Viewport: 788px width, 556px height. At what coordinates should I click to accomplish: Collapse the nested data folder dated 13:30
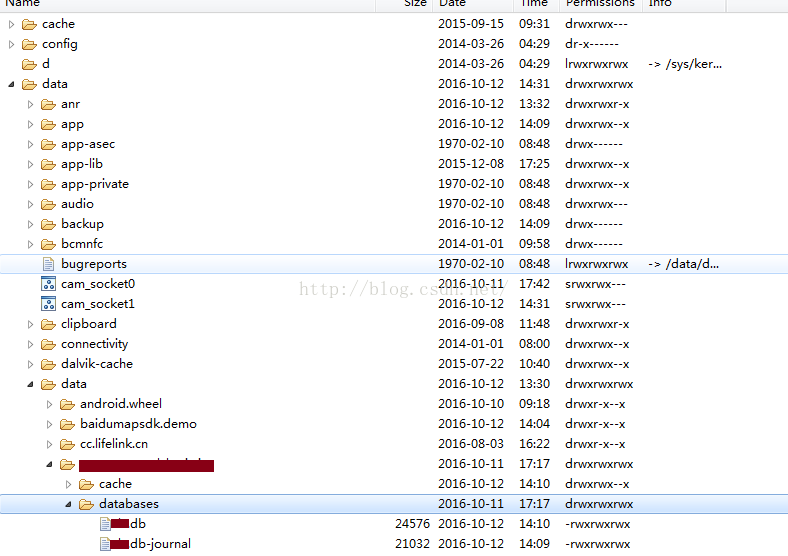30,385
